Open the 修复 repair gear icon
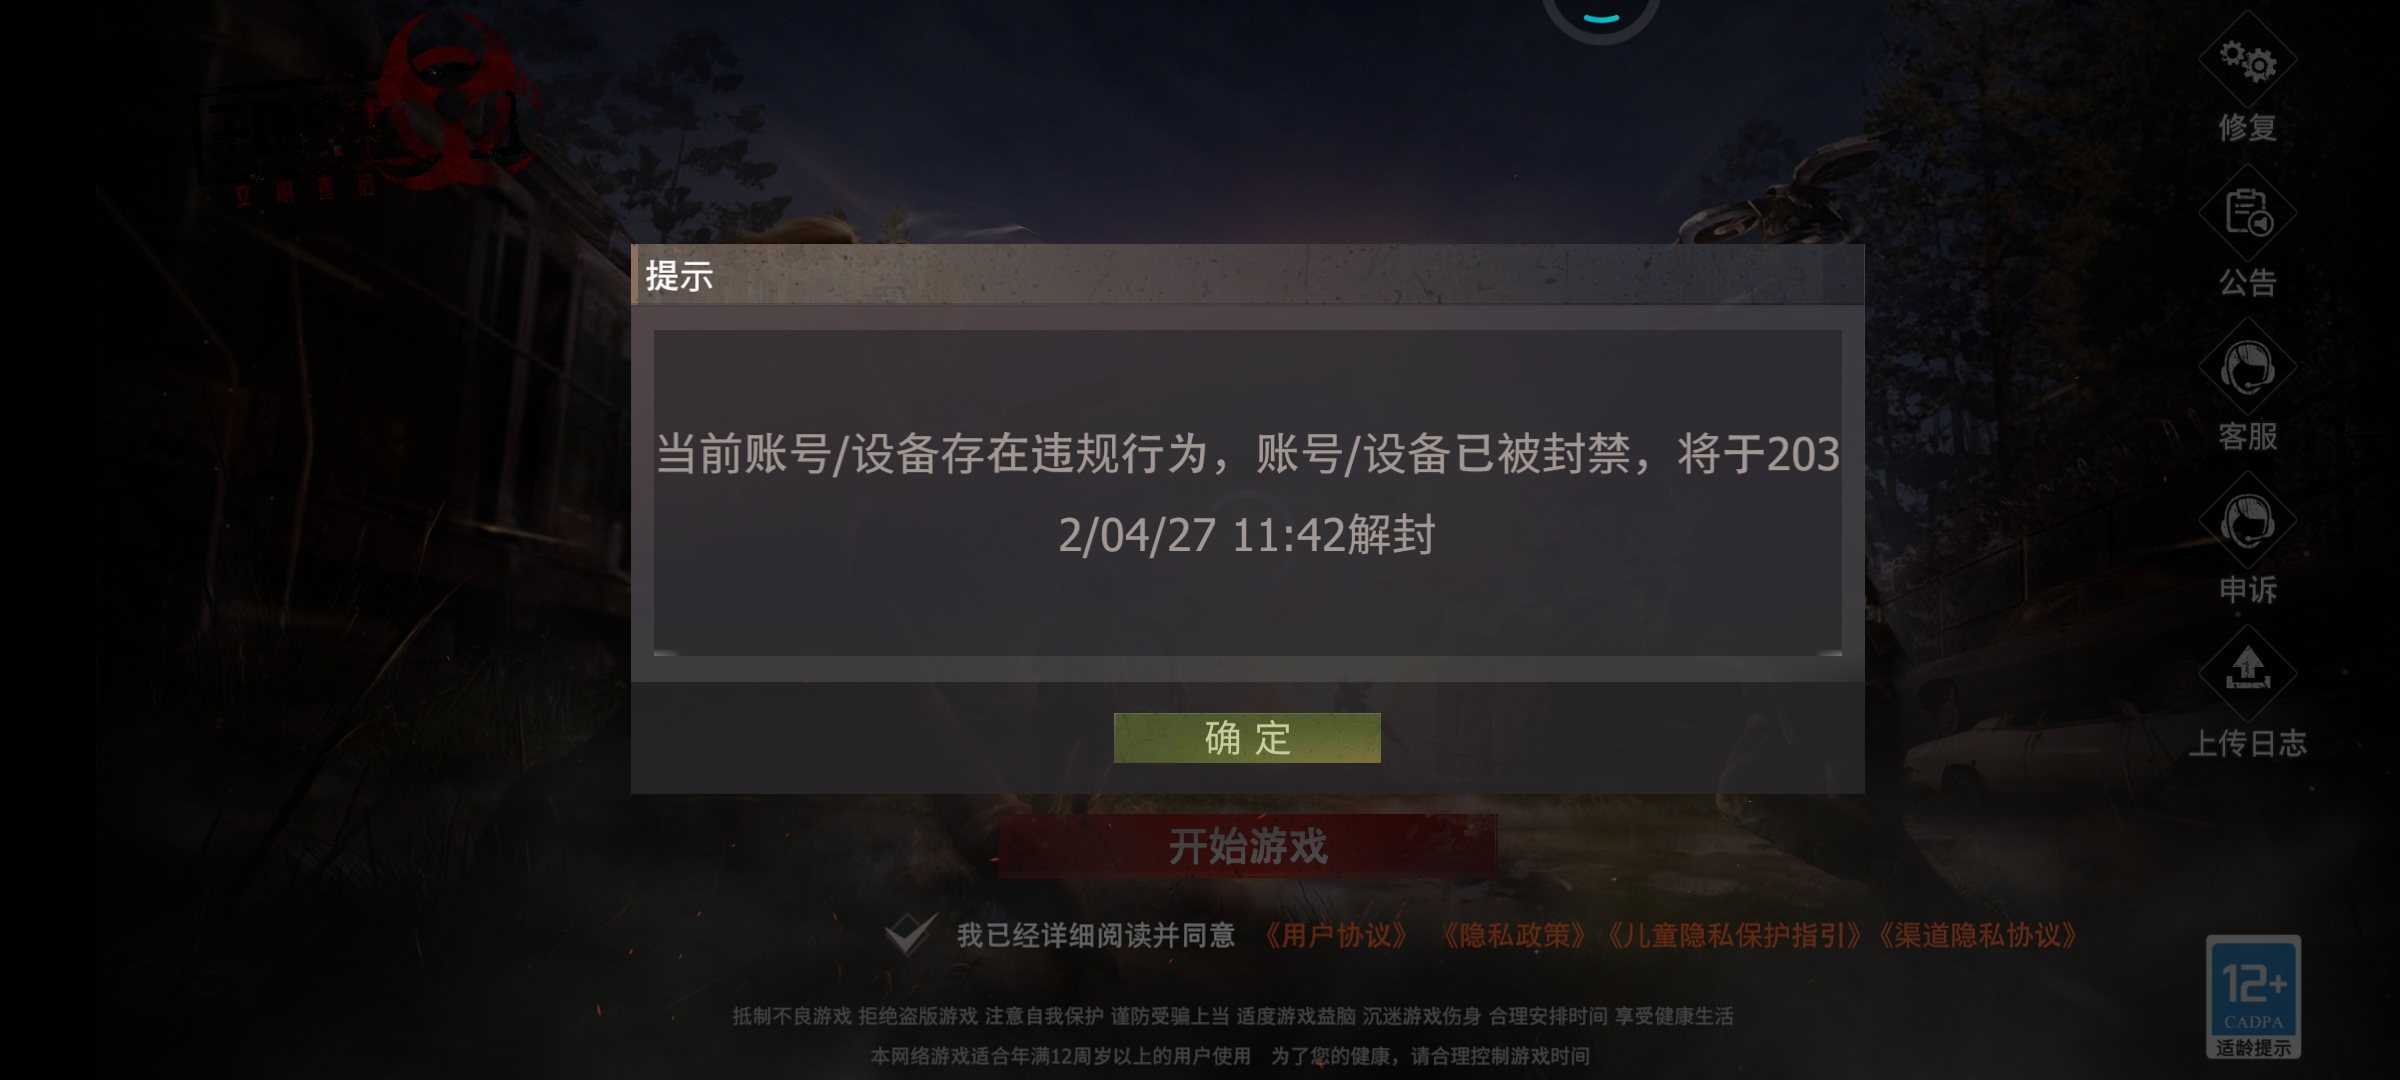Viewport: 2400px width, 1080px height. point(2247,61)
